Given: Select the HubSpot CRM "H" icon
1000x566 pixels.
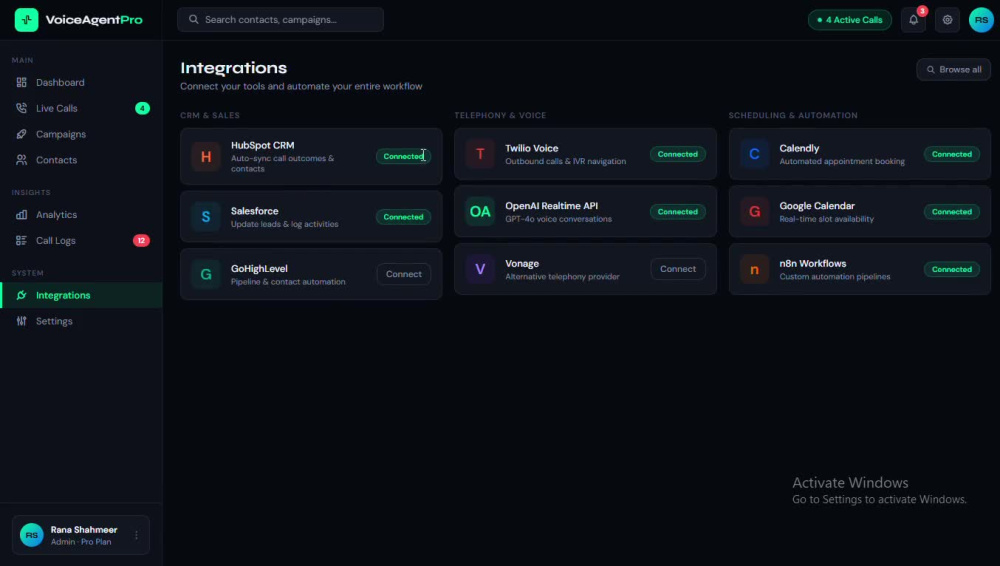Looking at the screenshot, I should click(x=206, y=156).
